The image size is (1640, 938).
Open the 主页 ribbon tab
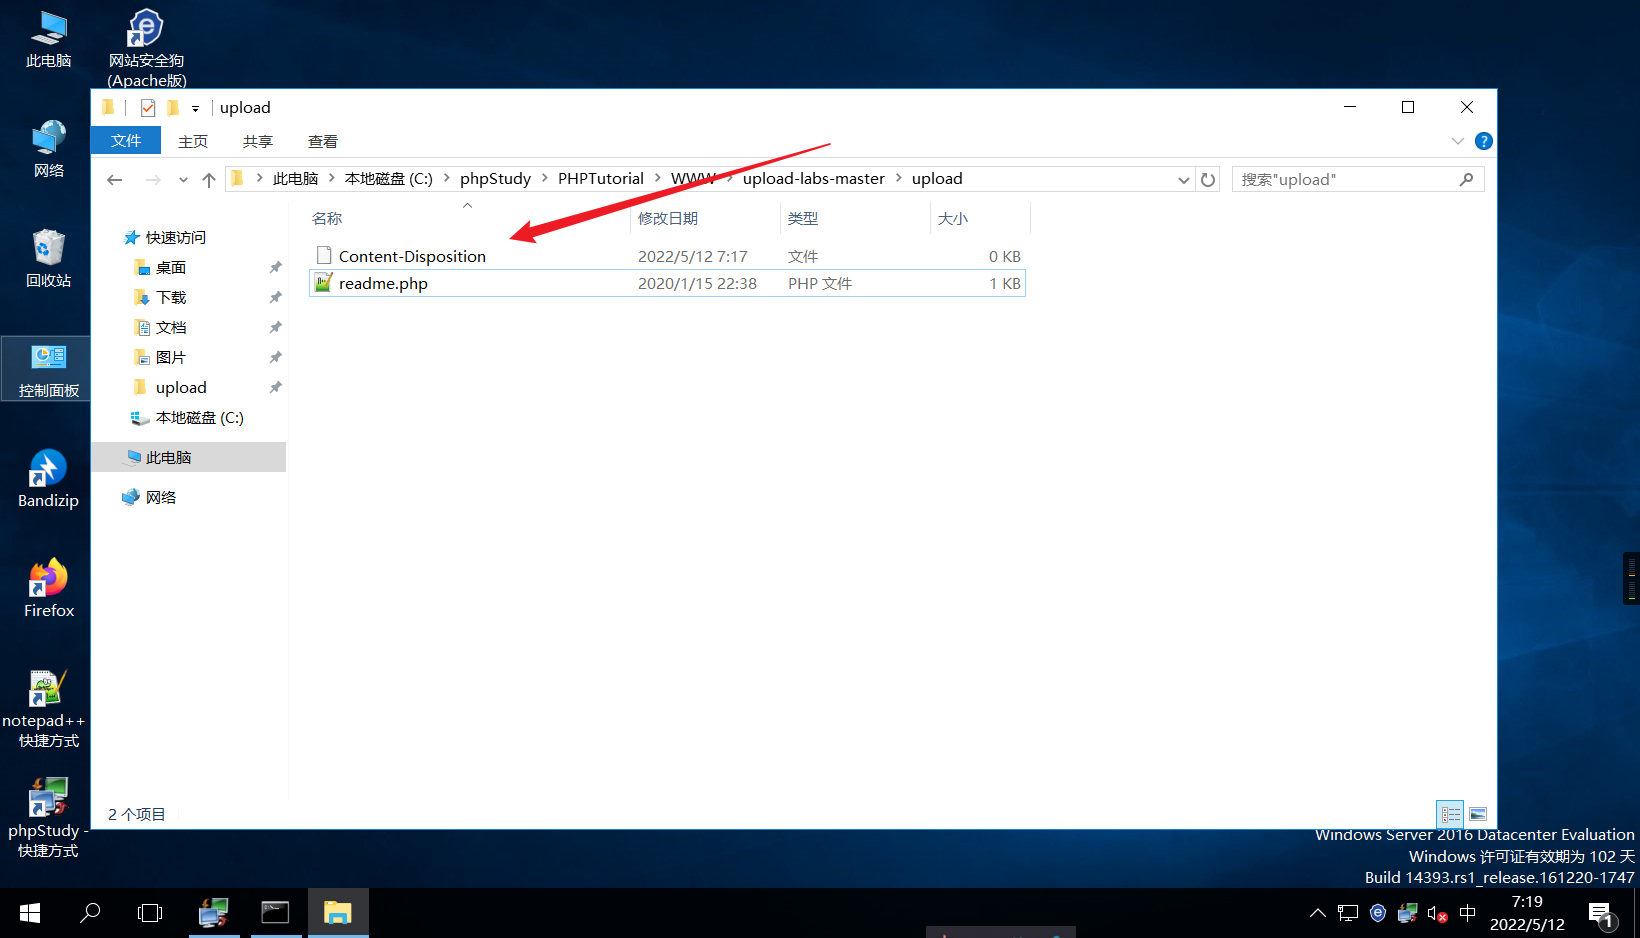click(x=193, y=141)
